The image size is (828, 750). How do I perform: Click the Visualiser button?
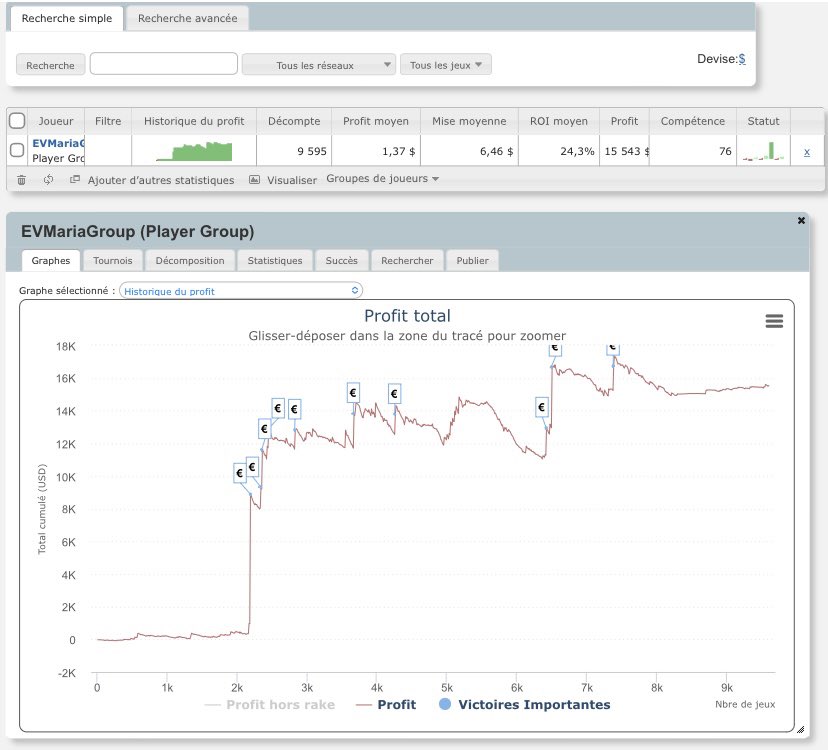click(291, 180)
